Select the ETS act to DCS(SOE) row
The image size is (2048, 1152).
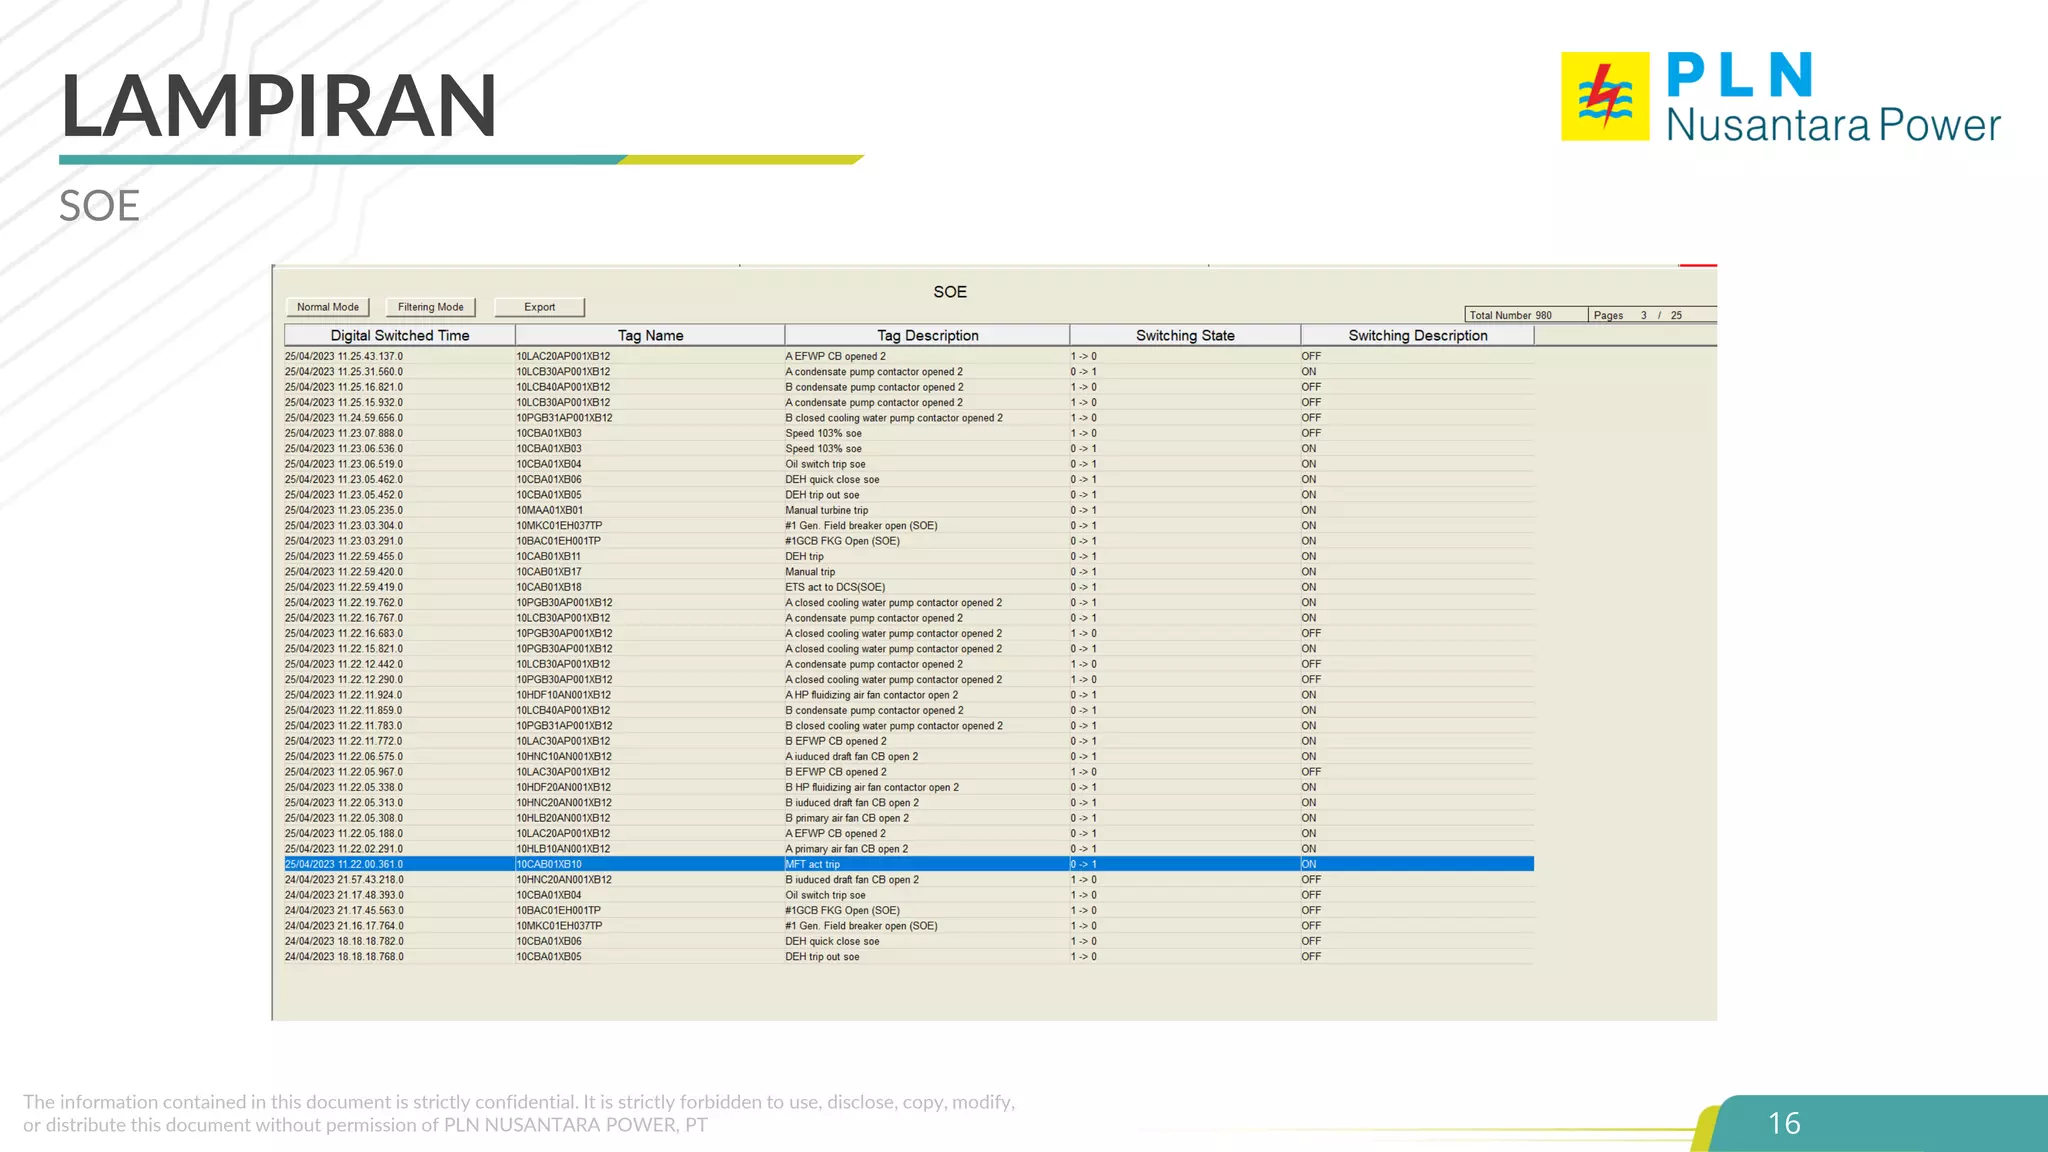(x=834, y=587)
